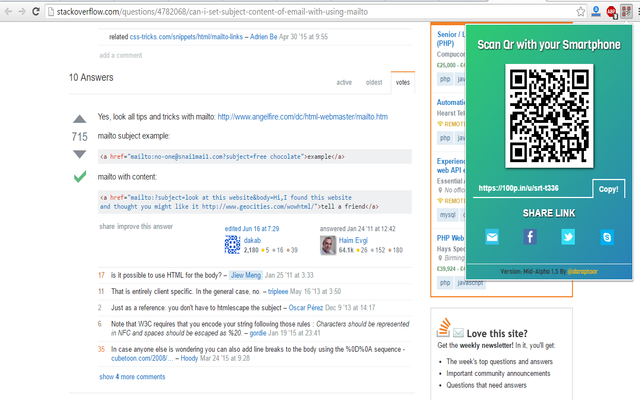The image size is (640, 400).
Task: Select the short link text field
Action: coord(532,188)
